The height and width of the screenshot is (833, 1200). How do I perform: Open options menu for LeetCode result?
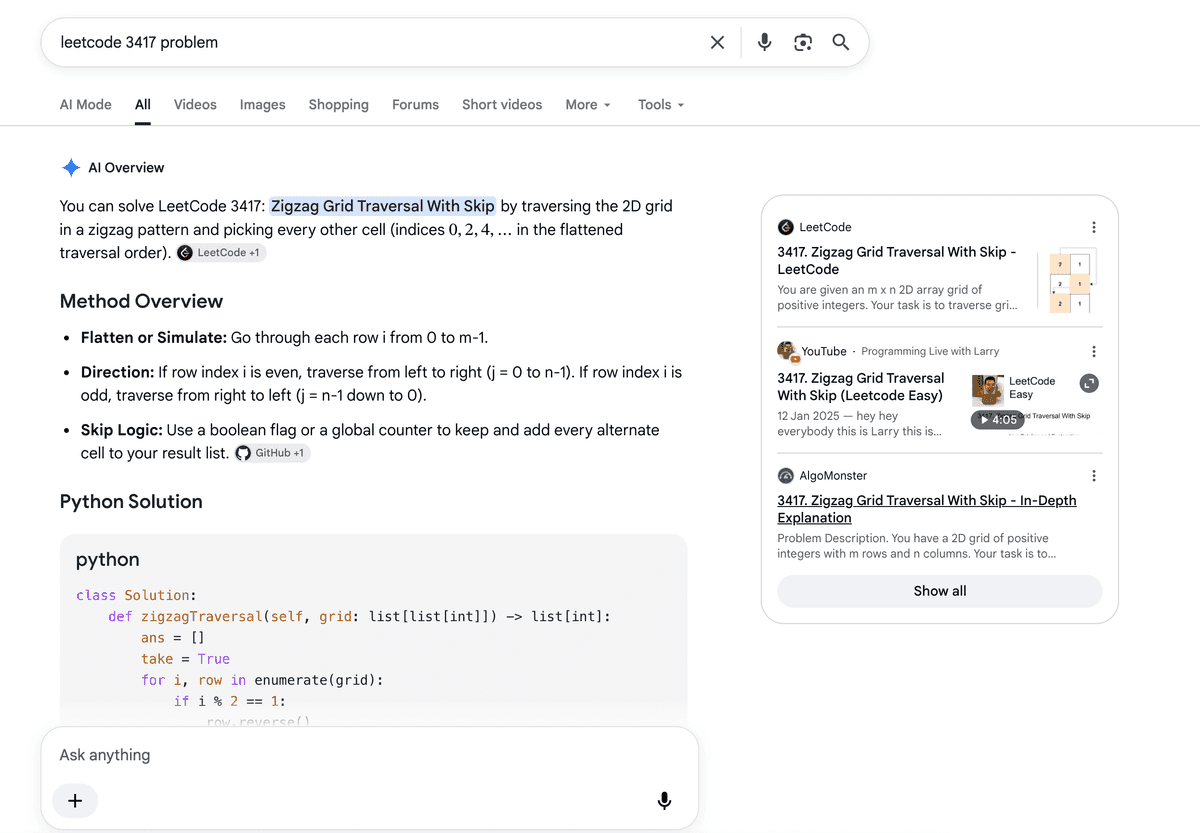[1094, 227]
